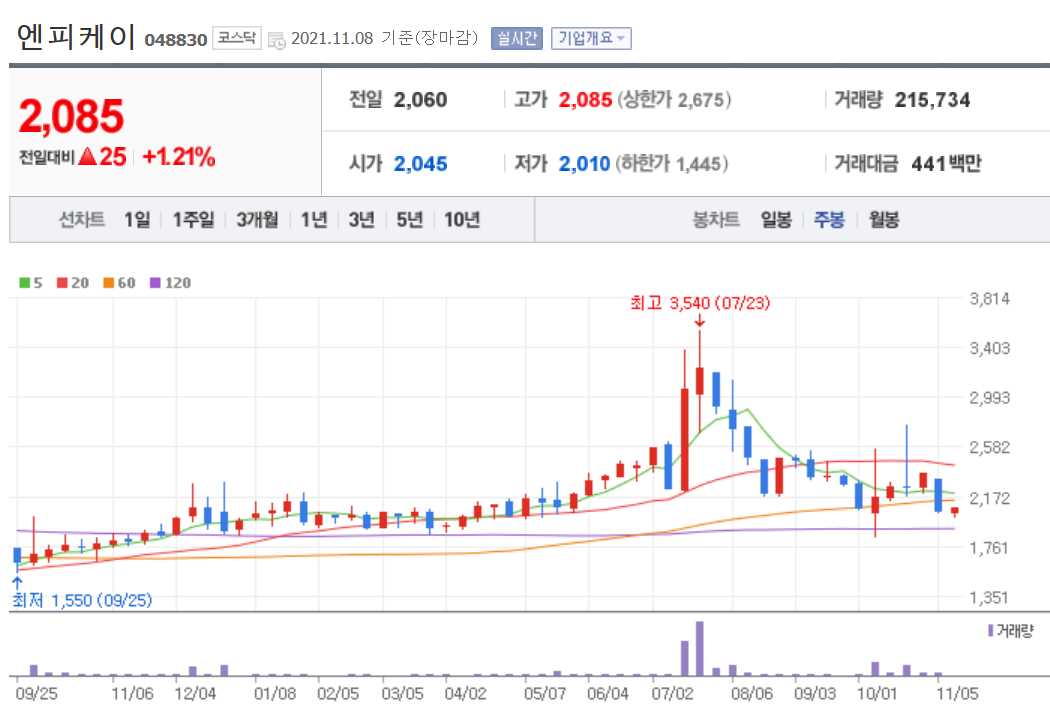This screenshot has width=1050, height=710.
Task: Select the 1일 line chart tab
Action: (x=137, y=219)
